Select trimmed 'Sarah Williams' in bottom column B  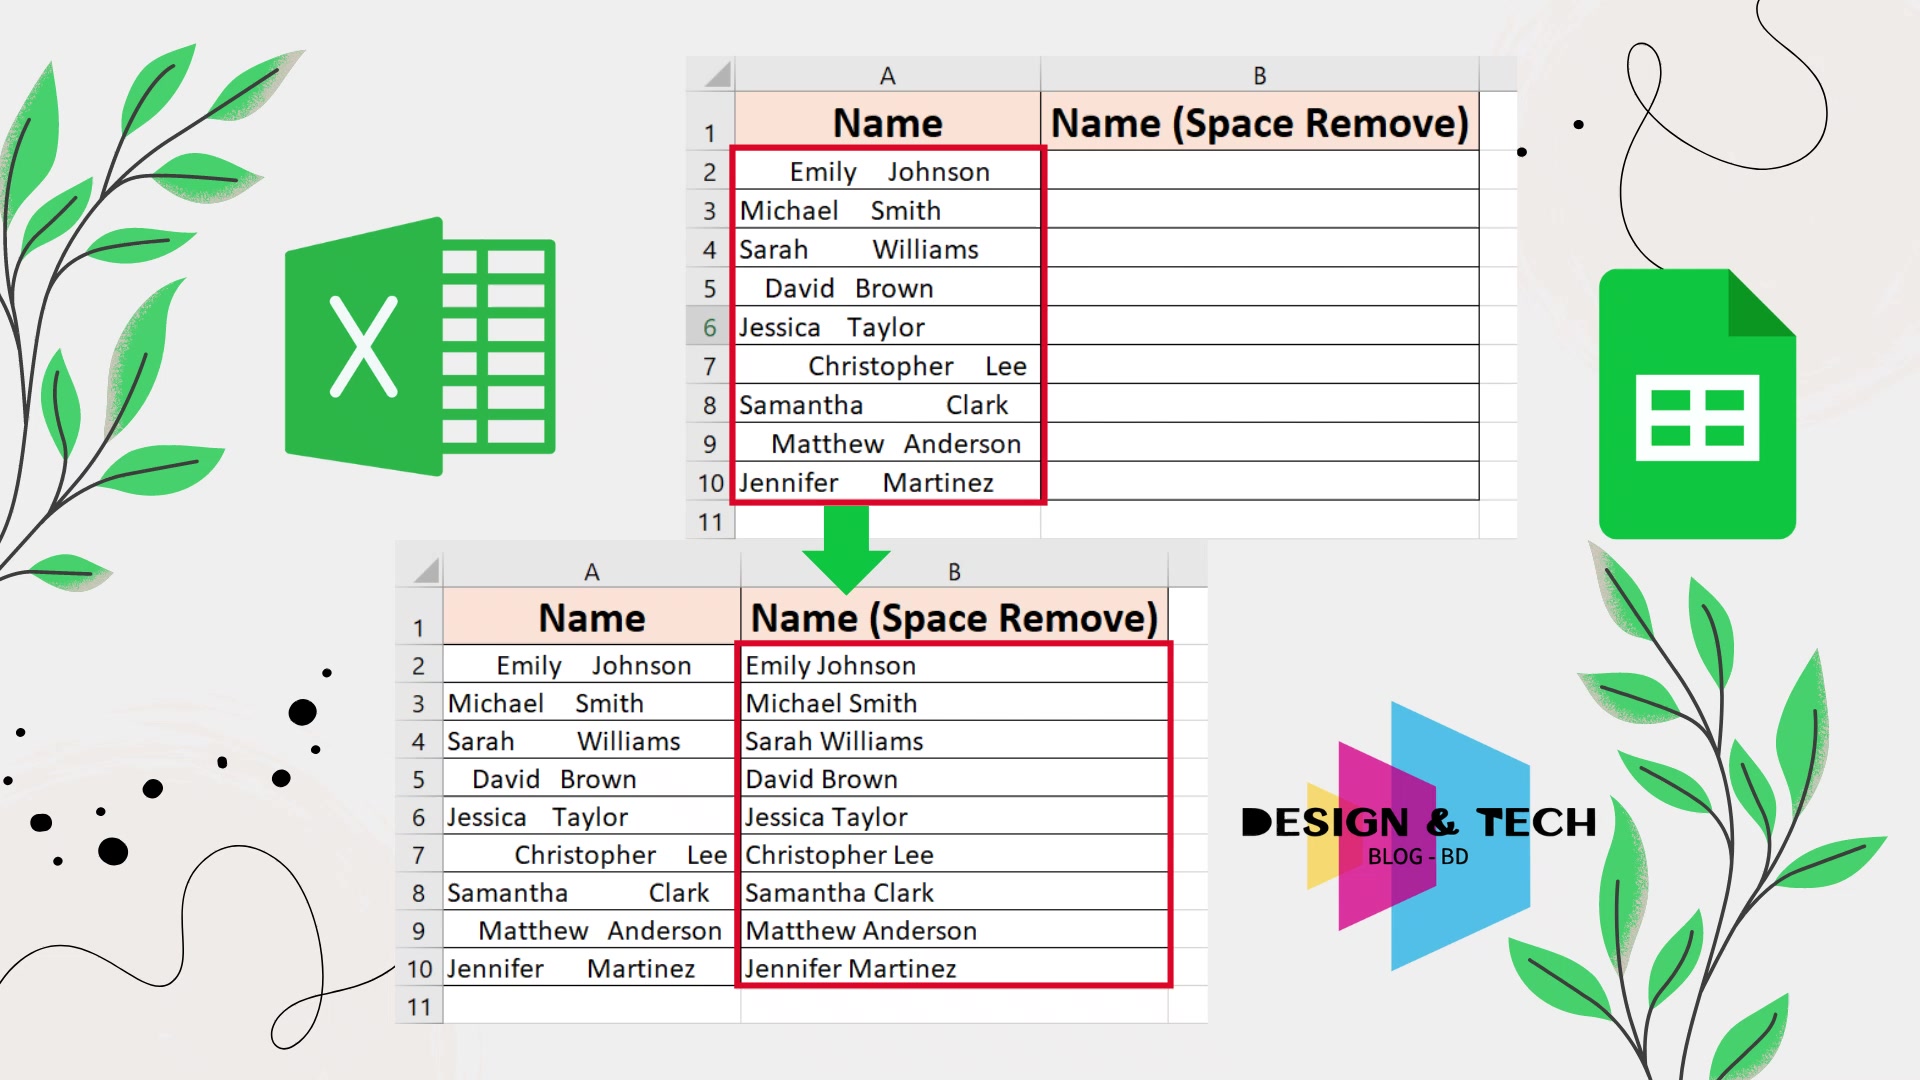(x=954, y=741)
